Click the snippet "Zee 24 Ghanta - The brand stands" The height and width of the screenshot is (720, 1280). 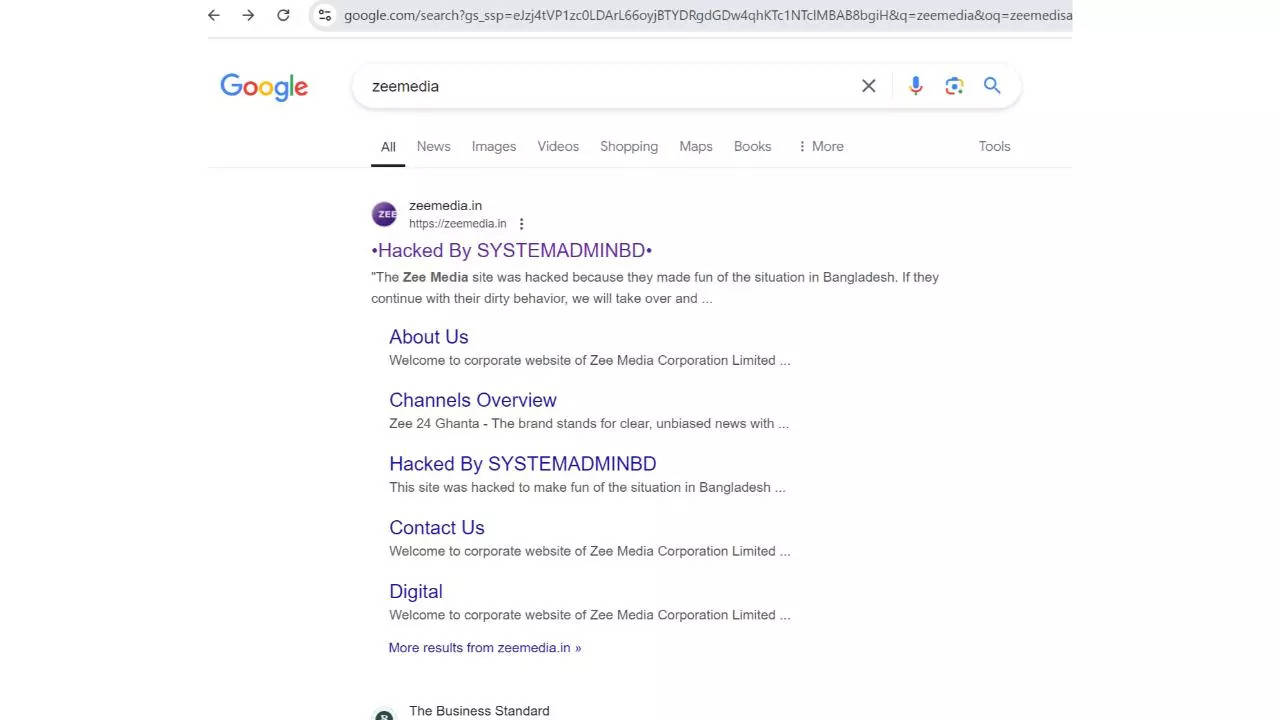[589, 424]
